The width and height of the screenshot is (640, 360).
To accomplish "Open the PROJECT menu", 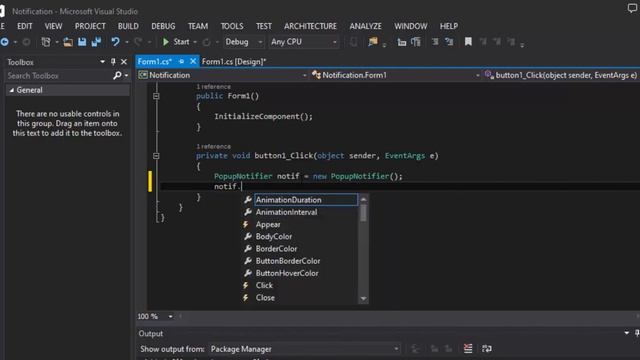I will pyautogui.click(x=90, y=26).
